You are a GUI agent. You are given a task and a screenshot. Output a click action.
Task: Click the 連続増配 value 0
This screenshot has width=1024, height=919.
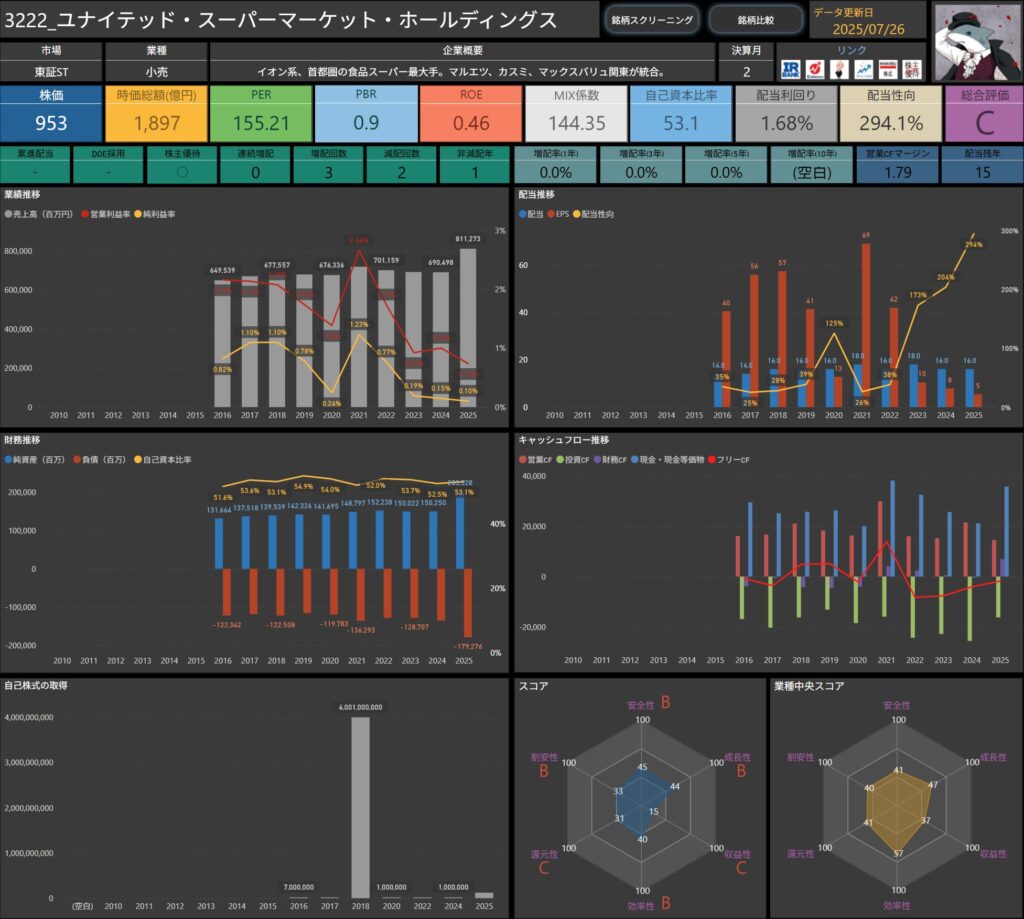coord(255,172)
